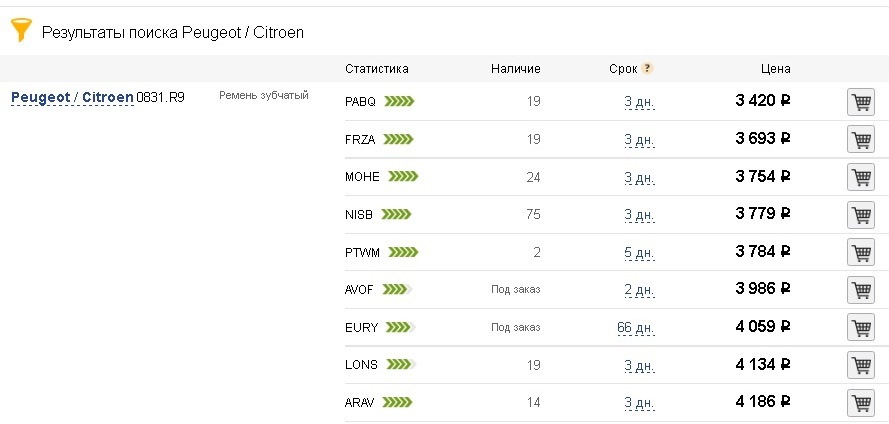This screenshot has width=889, height=424.
Task: Sort by the Наличие column header
Action: tap(515, 69)
